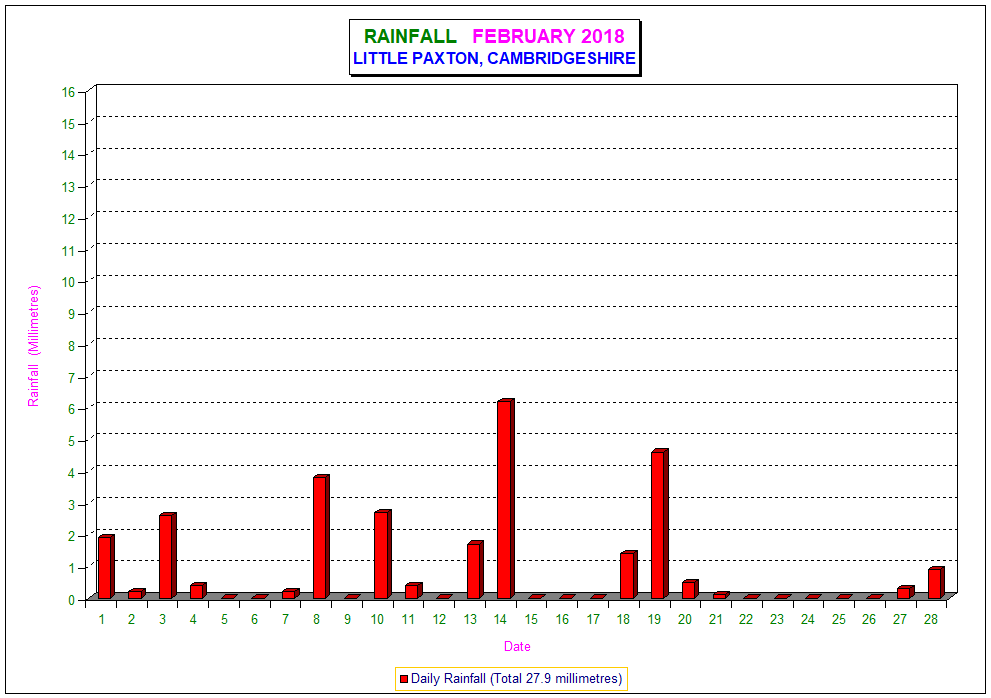Click the small bar for date 4

(198, 591)
